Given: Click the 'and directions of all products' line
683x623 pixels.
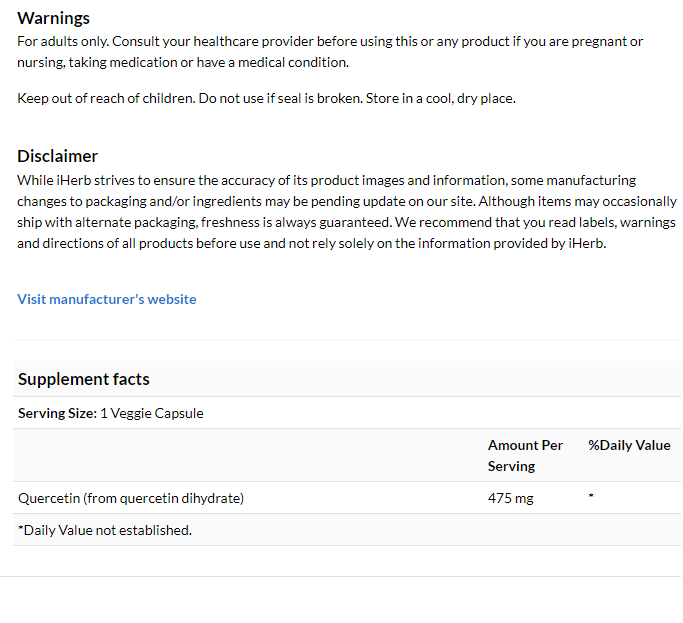Looking at the screenshot, I should pos(312,243).
